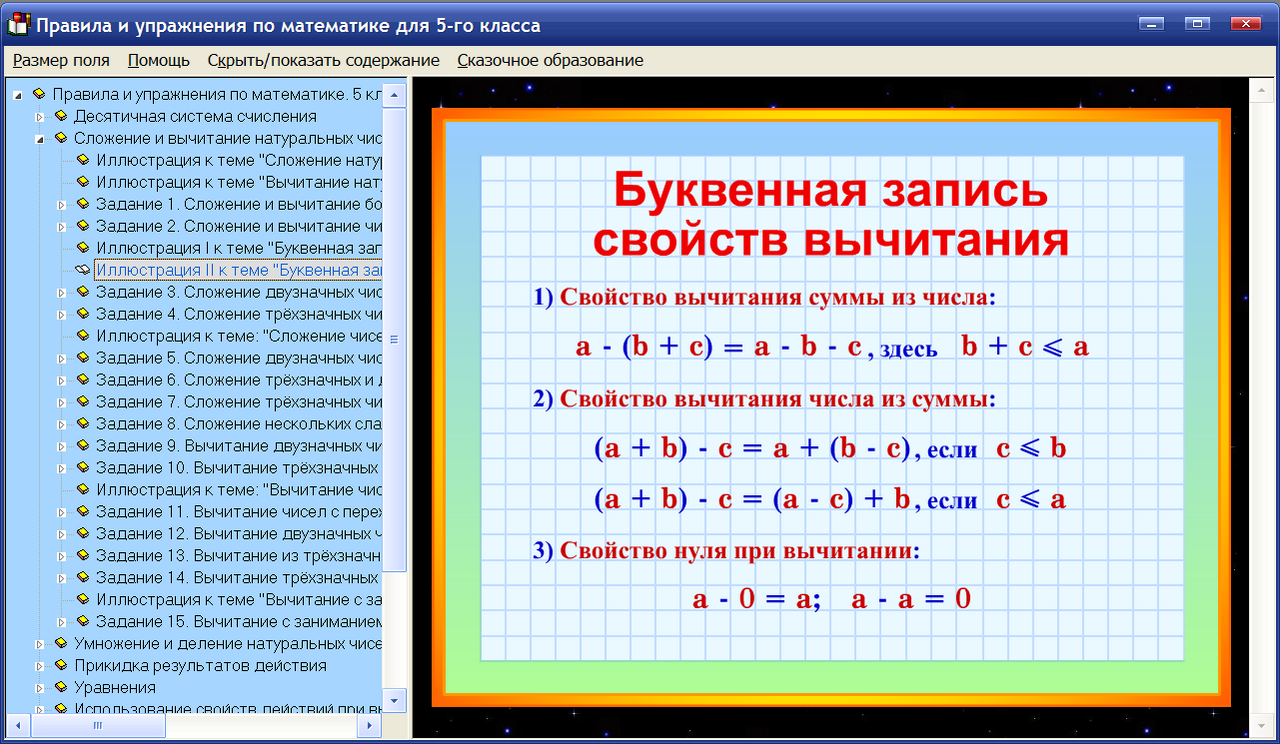
Task: Click the book icon next to the root node
Action: [x=40, y=94]
